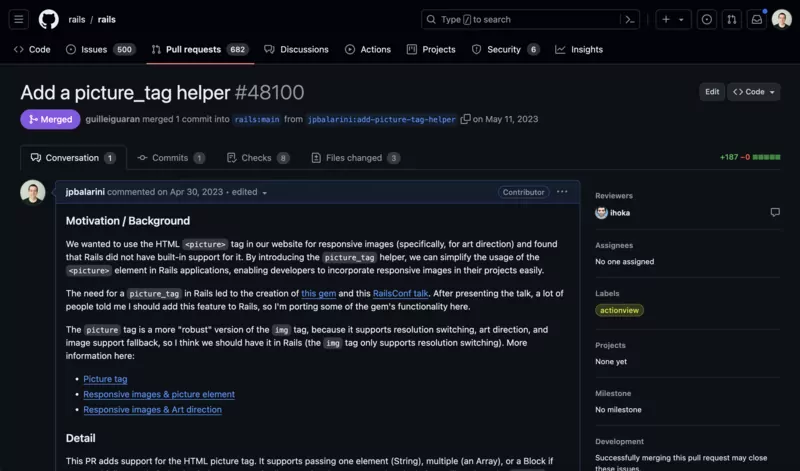Open Responsive images & picture element link
The width and height of the screenshot is (800, 471).
pyautogui.click(x=159, y=394)
